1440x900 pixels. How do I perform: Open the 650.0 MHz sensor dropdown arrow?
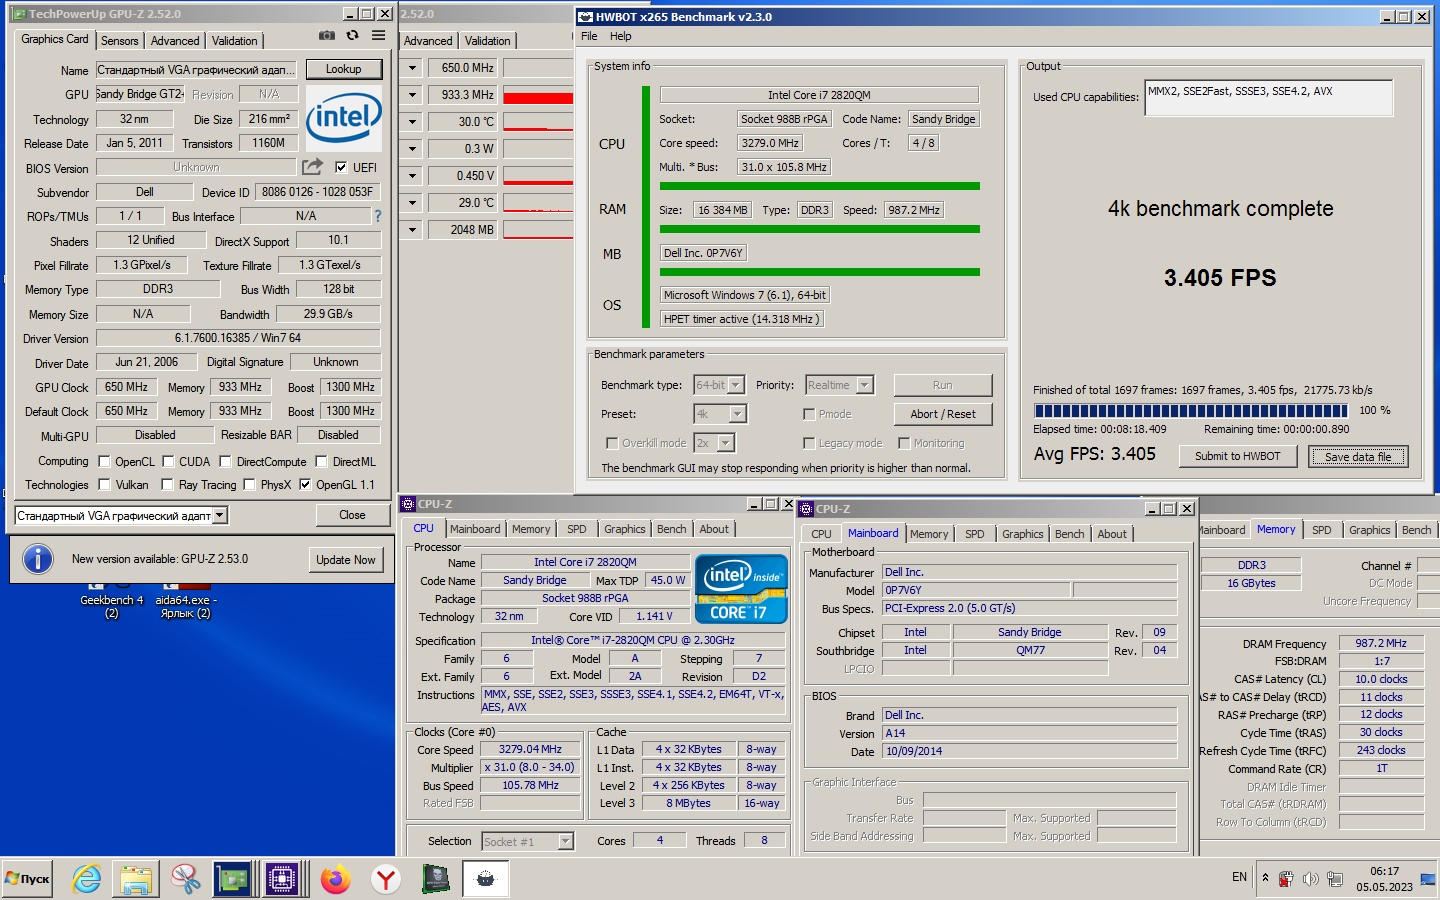pos(412,68)
